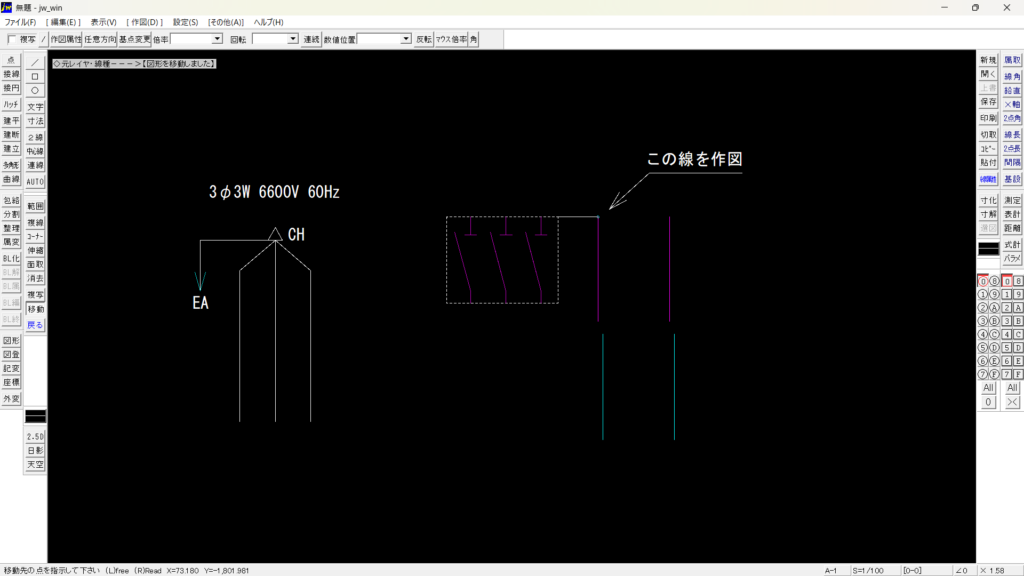
Task: Open the 作図(D) menu
Action: (144, 22)
